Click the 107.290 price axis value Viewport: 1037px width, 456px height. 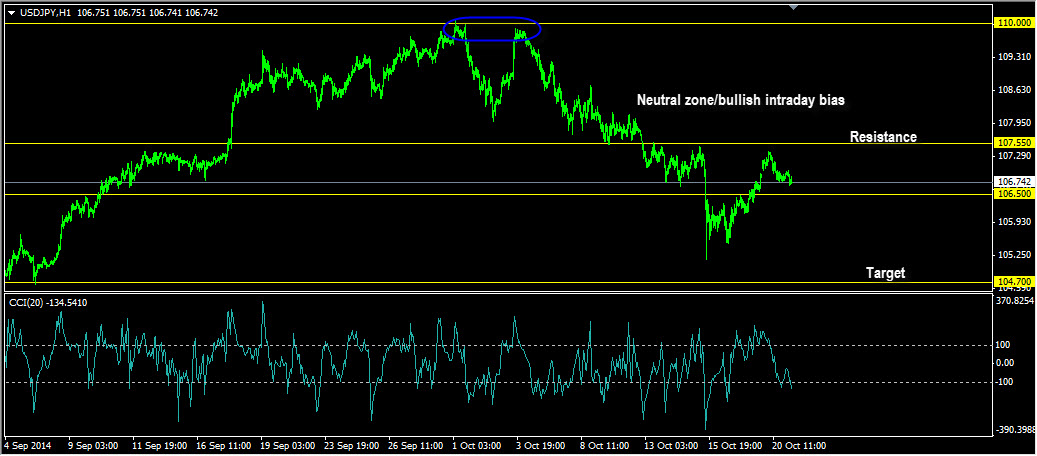click(1015, 156)
